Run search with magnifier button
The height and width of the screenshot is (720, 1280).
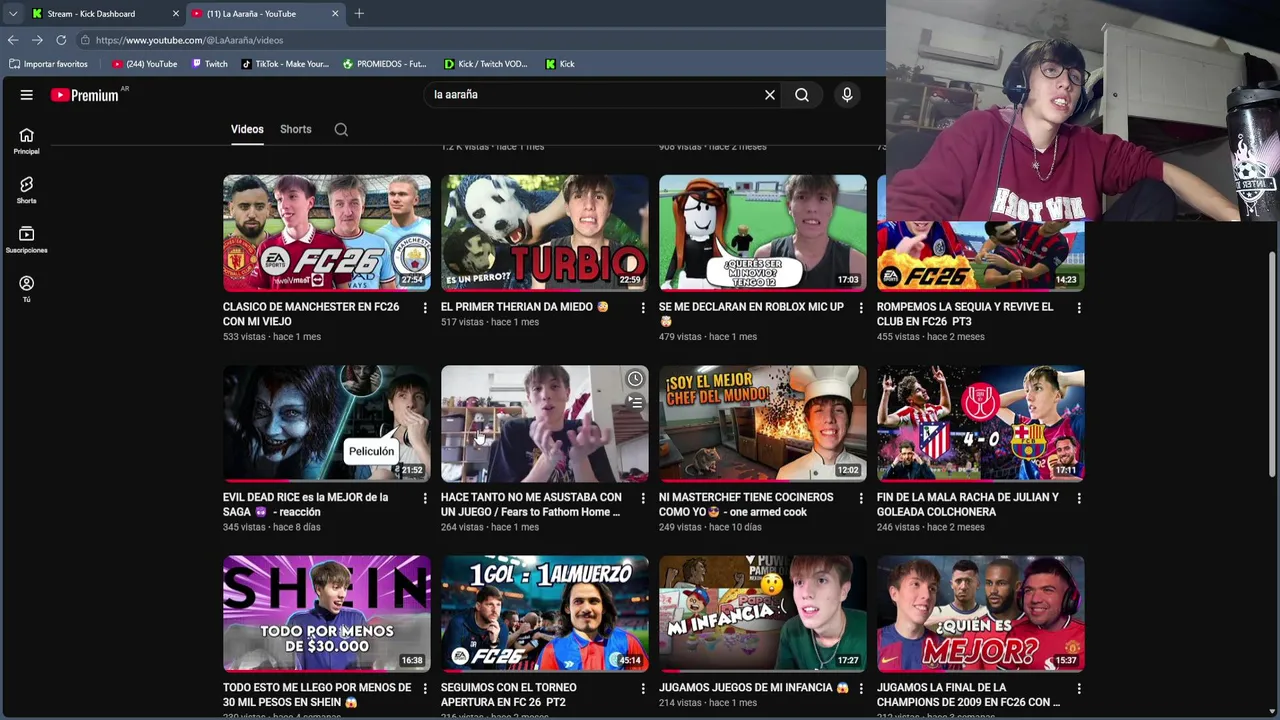(802, 95)
